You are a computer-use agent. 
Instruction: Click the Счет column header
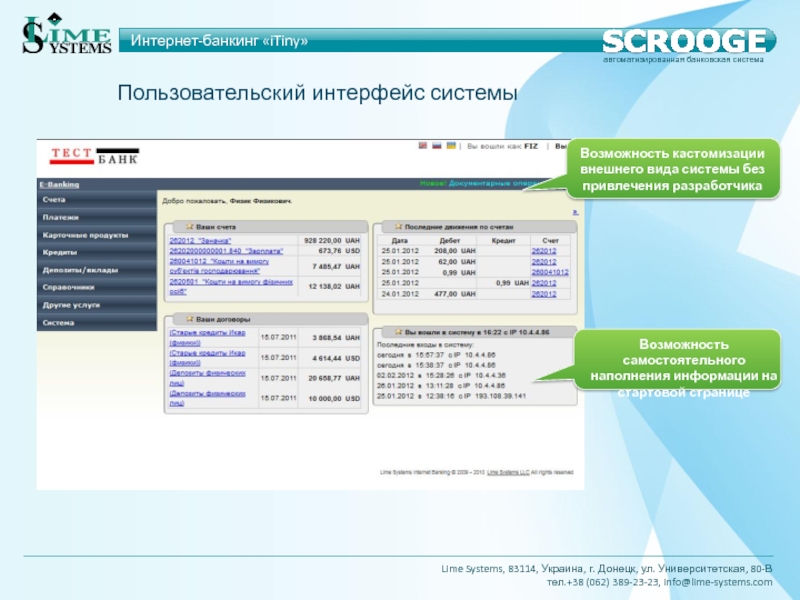(x=551, y=240)
